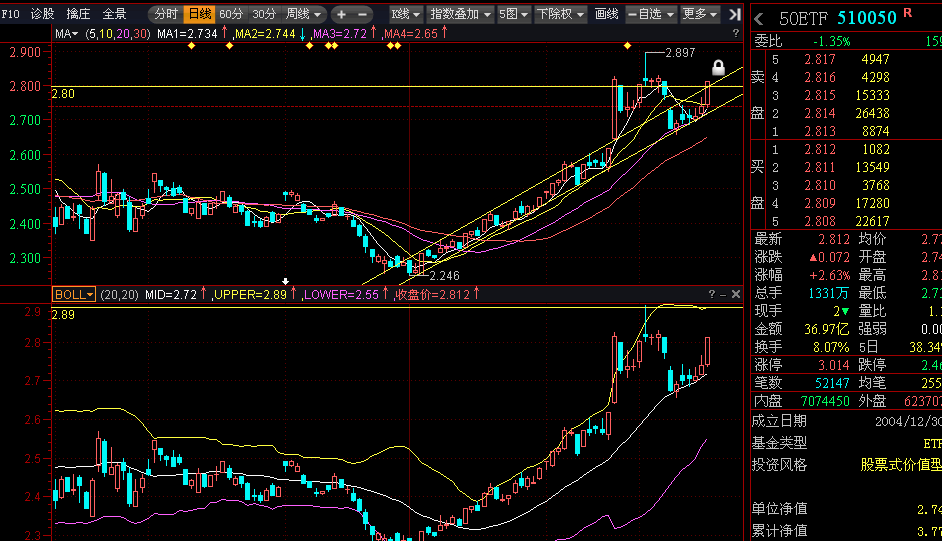The image size is (942, 541).
Task: Open 诊股 stock diagnosis
Action: click(x=42, y=14)
